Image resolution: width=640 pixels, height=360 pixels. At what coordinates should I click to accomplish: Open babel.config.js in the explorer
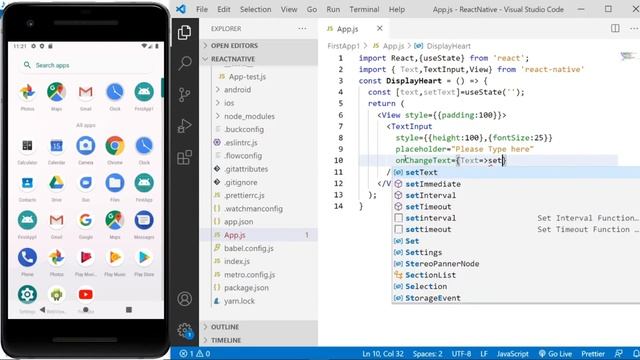pos(249,248)
